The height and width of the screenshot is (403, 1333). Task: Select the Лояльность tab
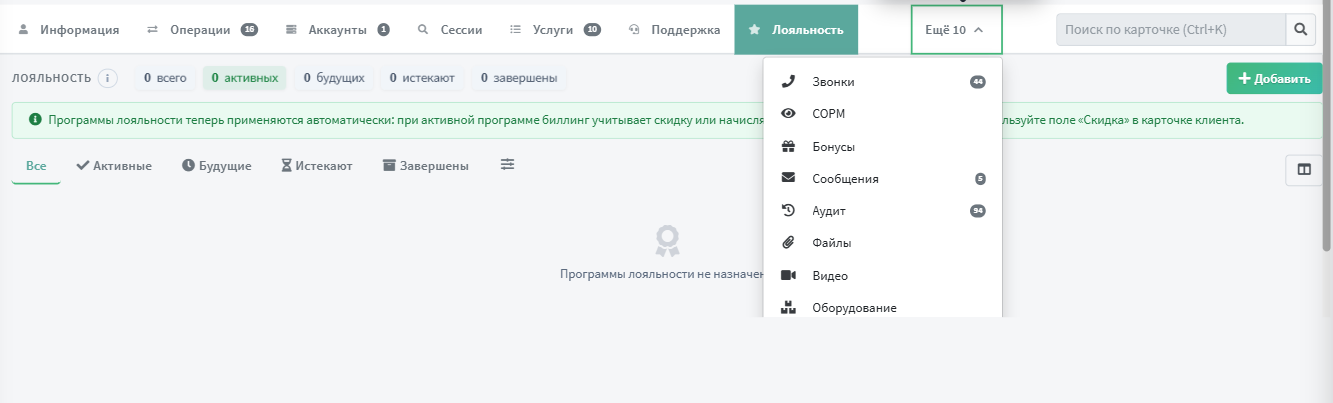click(796, 30)
